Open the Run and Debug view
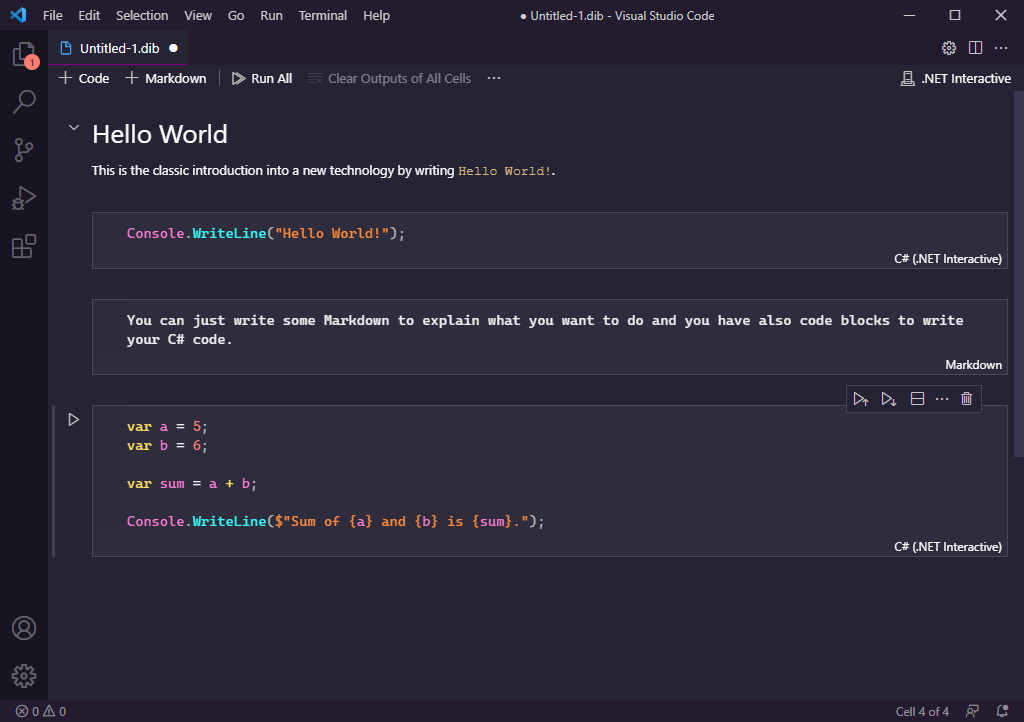Viewport: 1024px width, 722px height. tap(24, 198)
